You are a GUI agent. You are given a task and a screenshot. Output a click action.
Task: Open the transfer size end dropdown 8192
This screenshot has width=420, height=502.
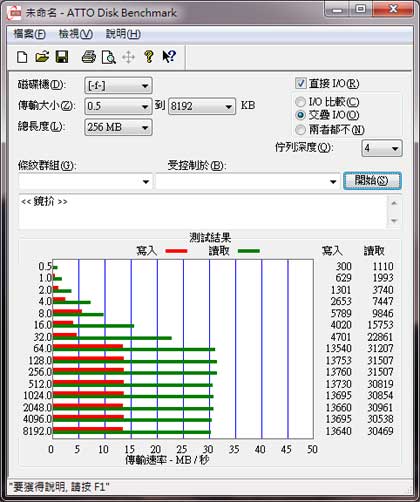pos(202,106)
